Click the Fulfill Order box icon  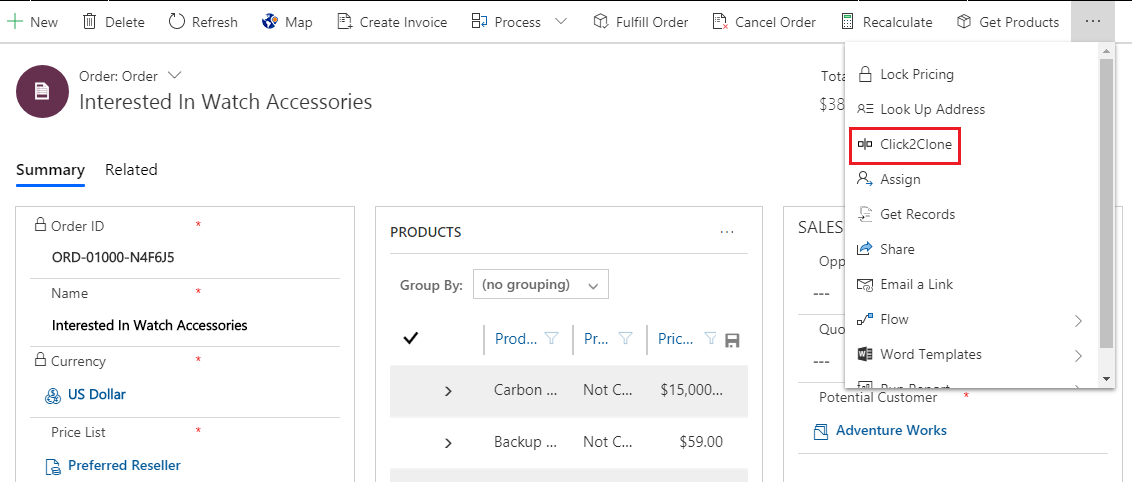[601, 22]
